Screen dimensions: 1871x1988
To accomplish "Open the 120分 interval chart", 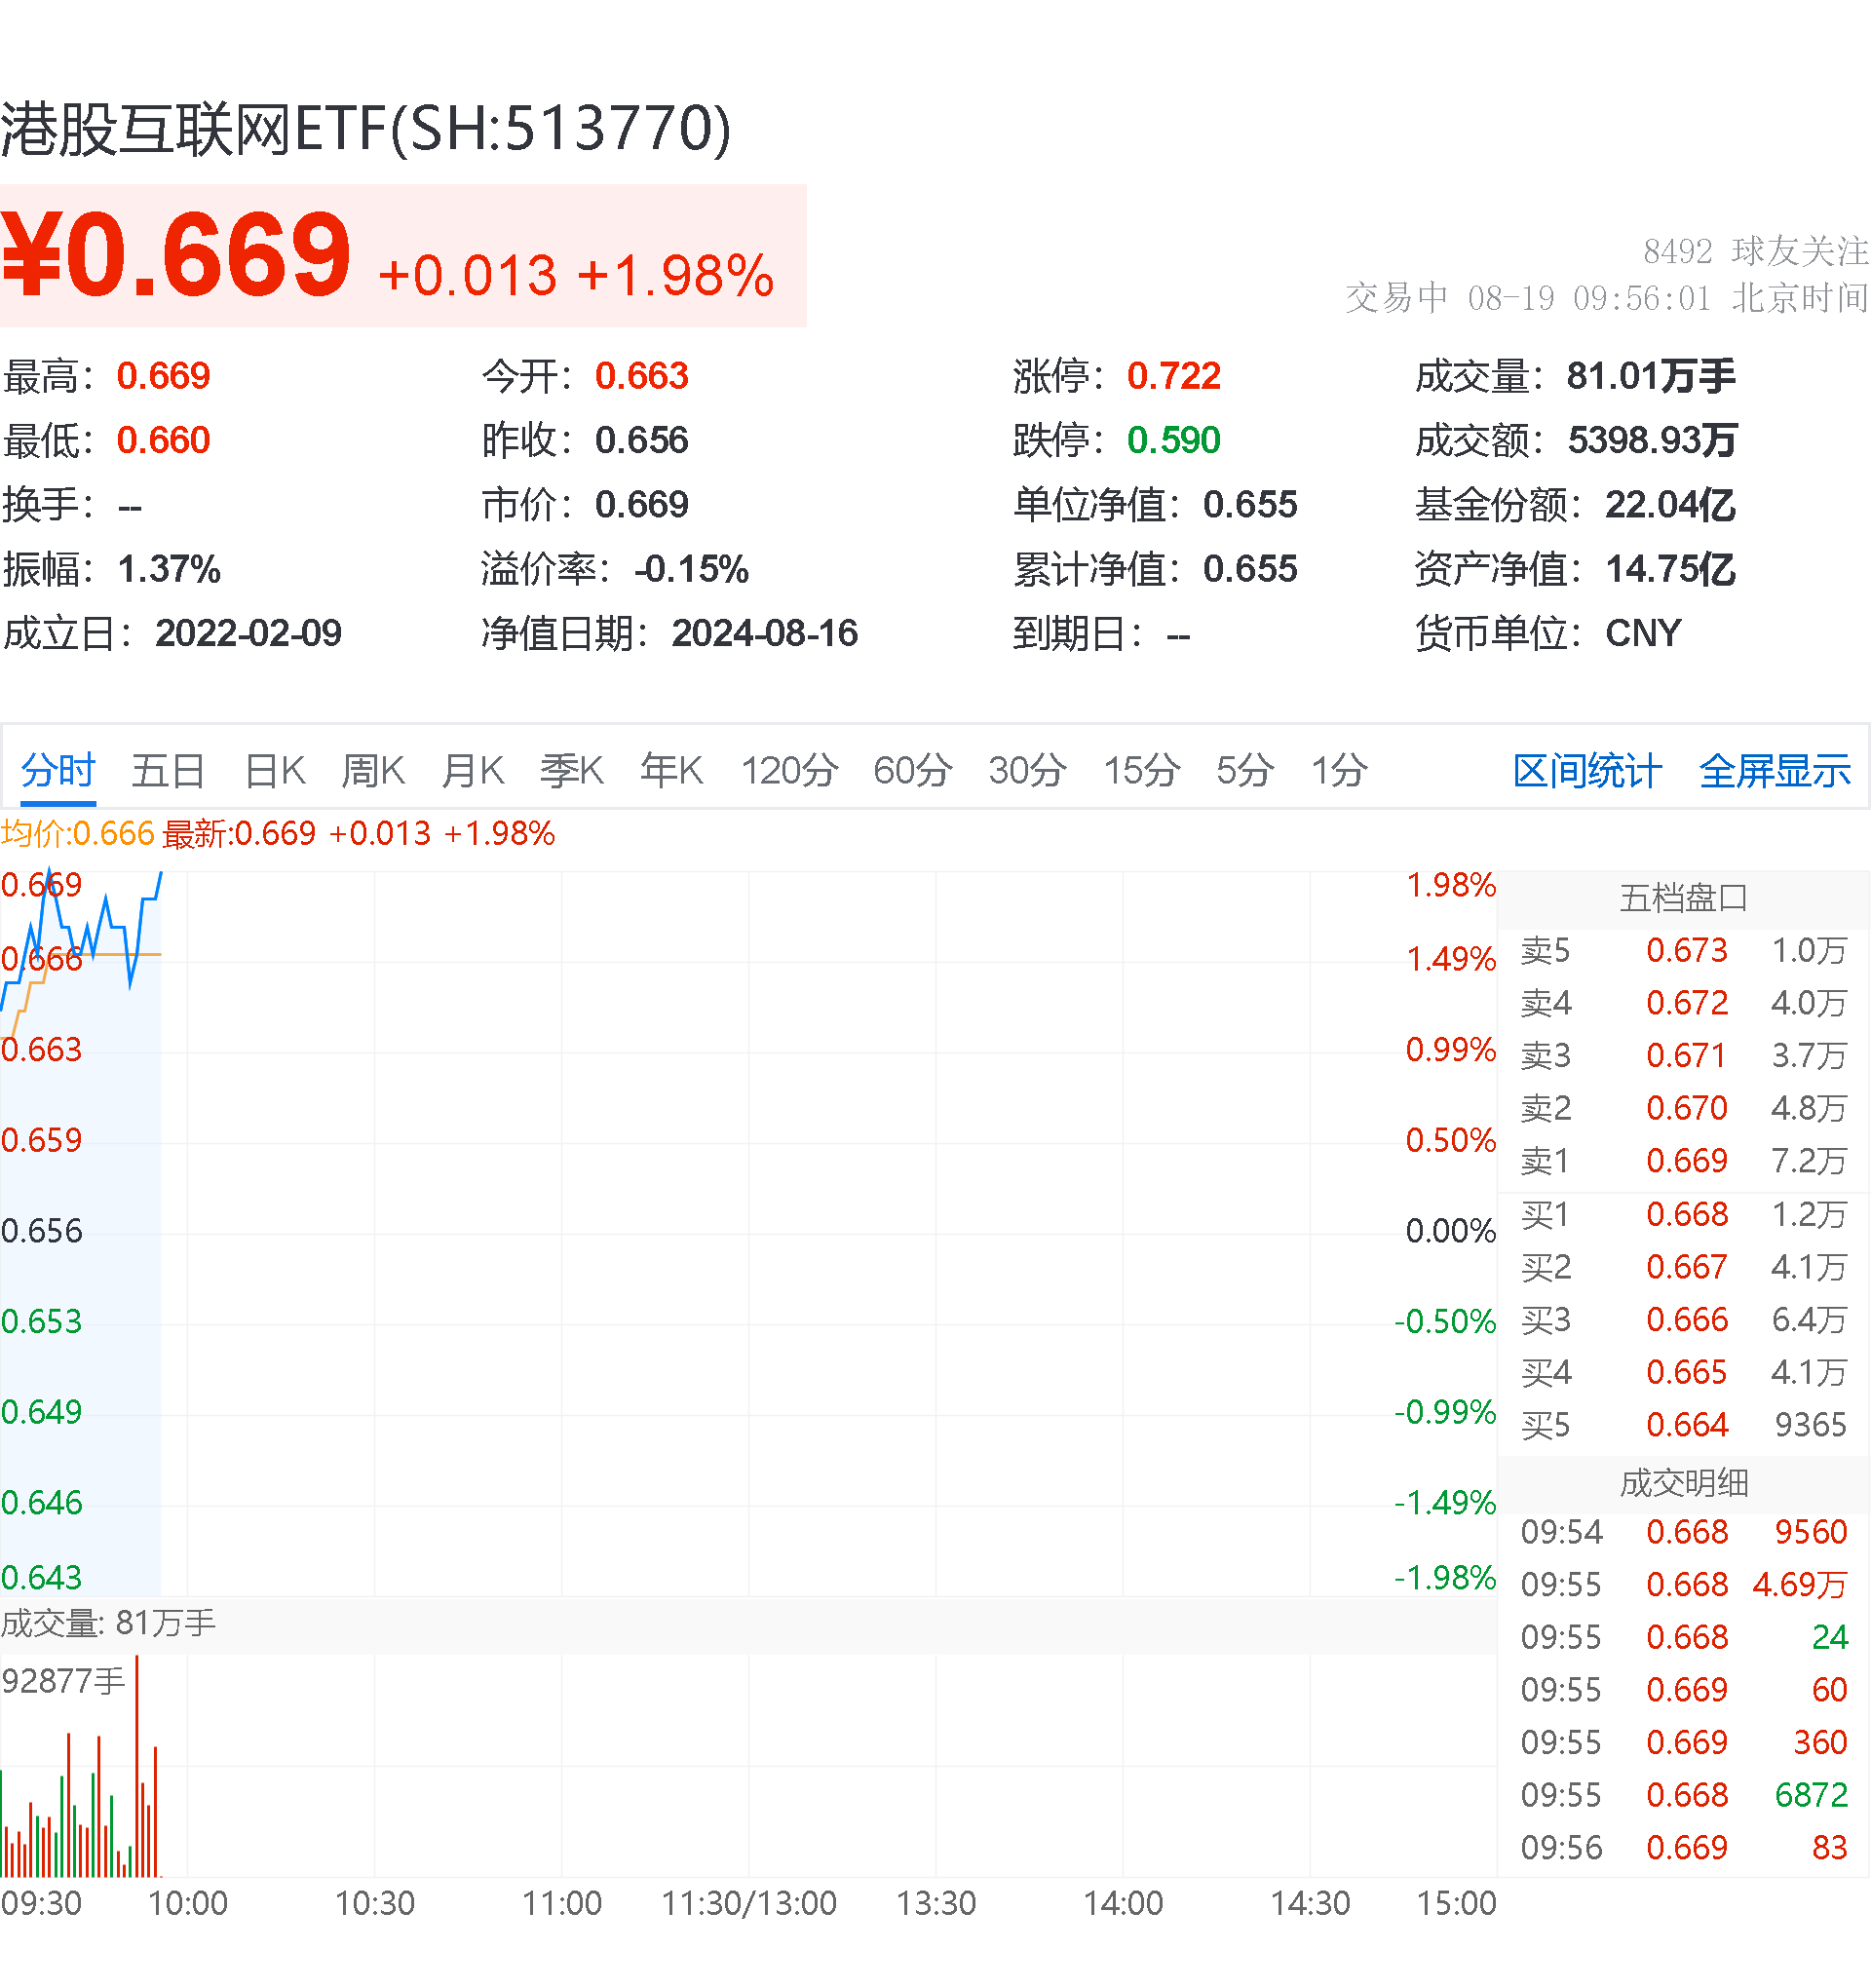I will click(790, 770).
